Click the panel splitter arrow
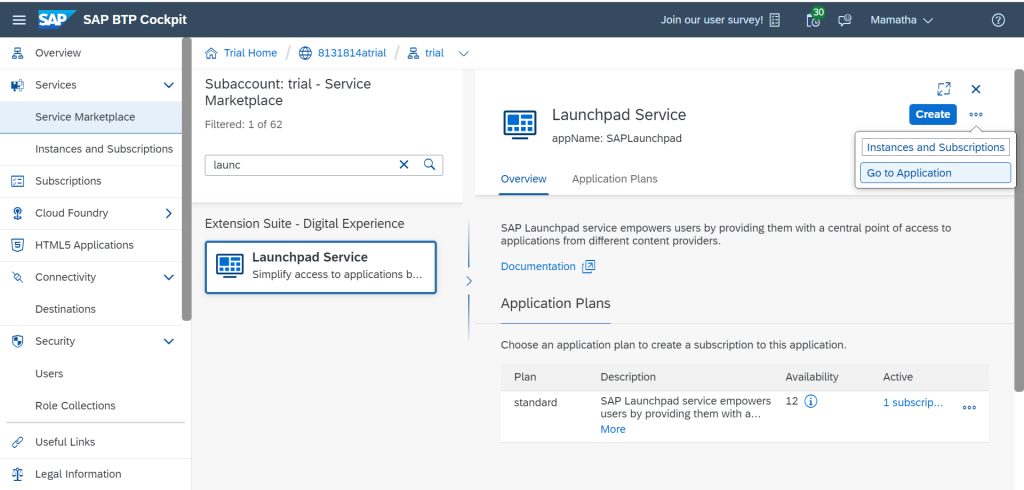Image resolution: width=1024 pixels, height=490 pixels. tap(468, 281)
